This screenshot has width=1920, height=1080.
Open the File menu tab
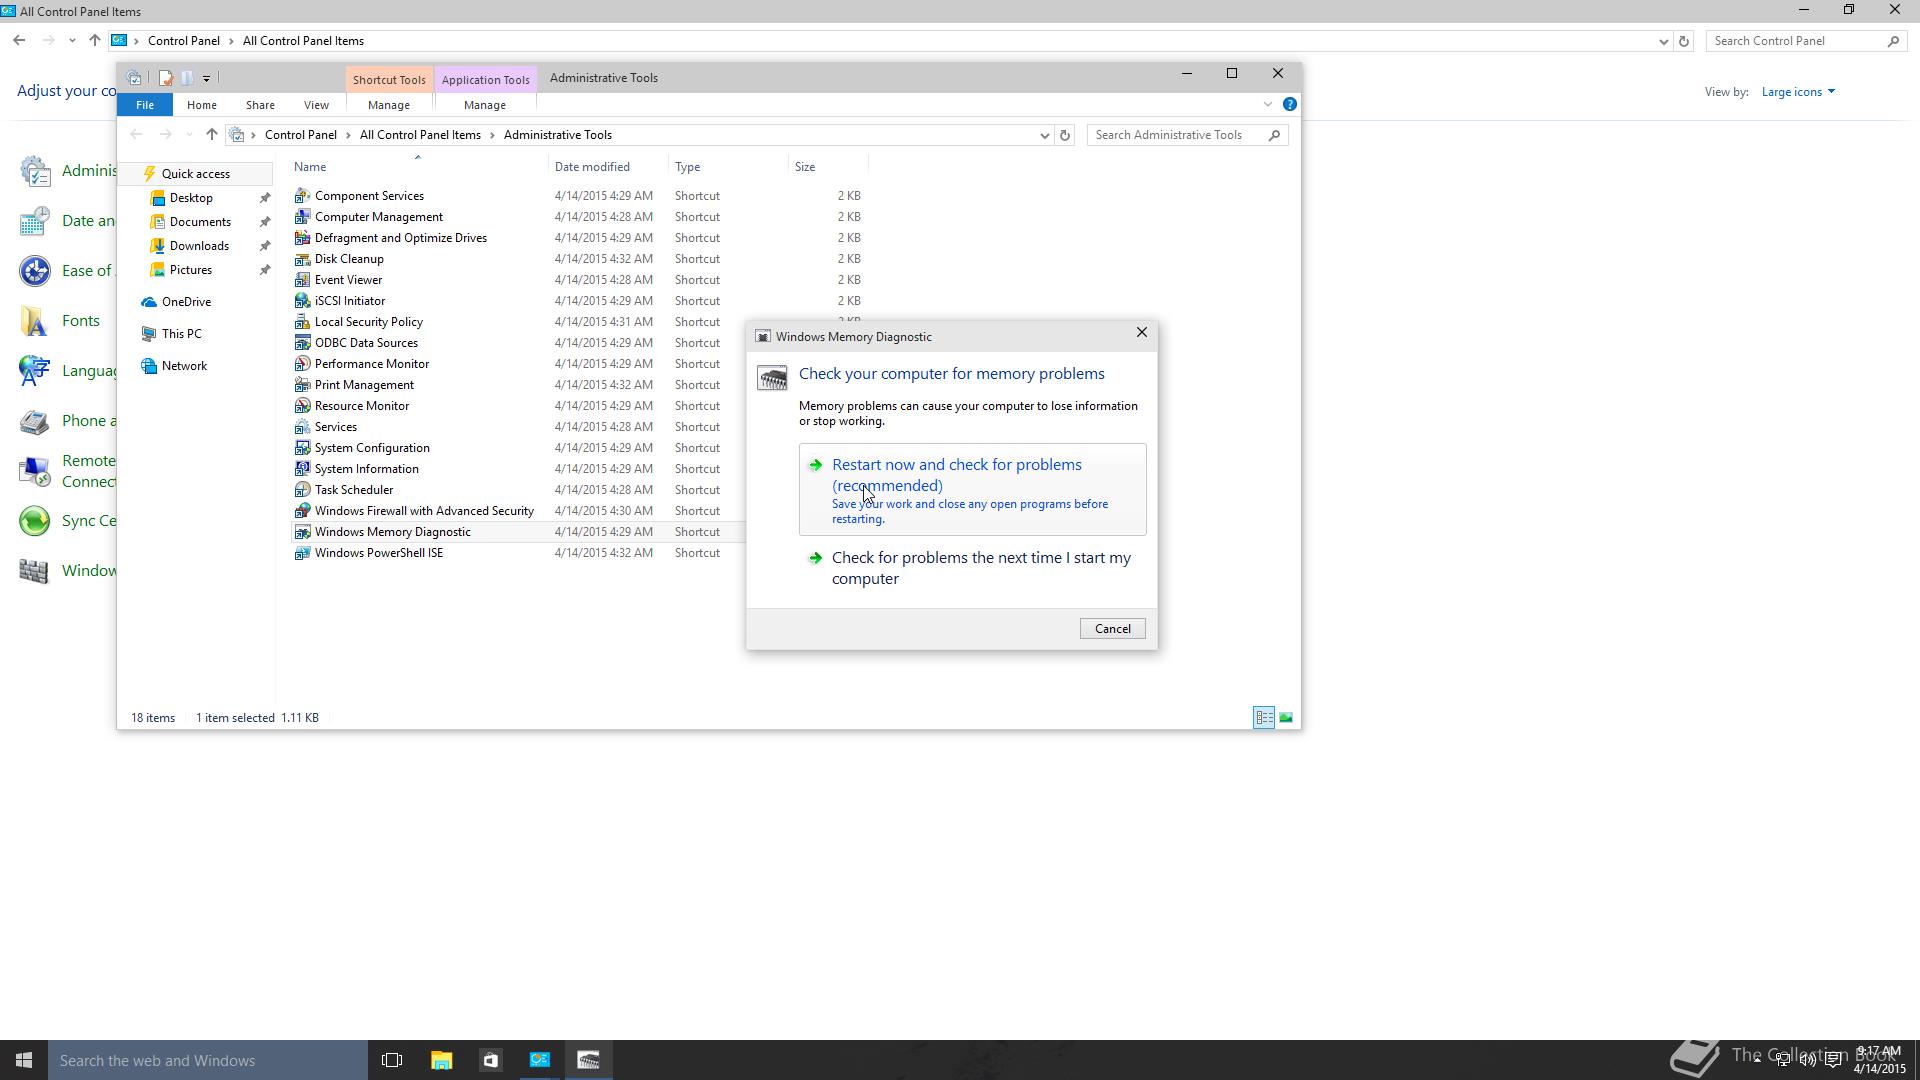(145, 105)
